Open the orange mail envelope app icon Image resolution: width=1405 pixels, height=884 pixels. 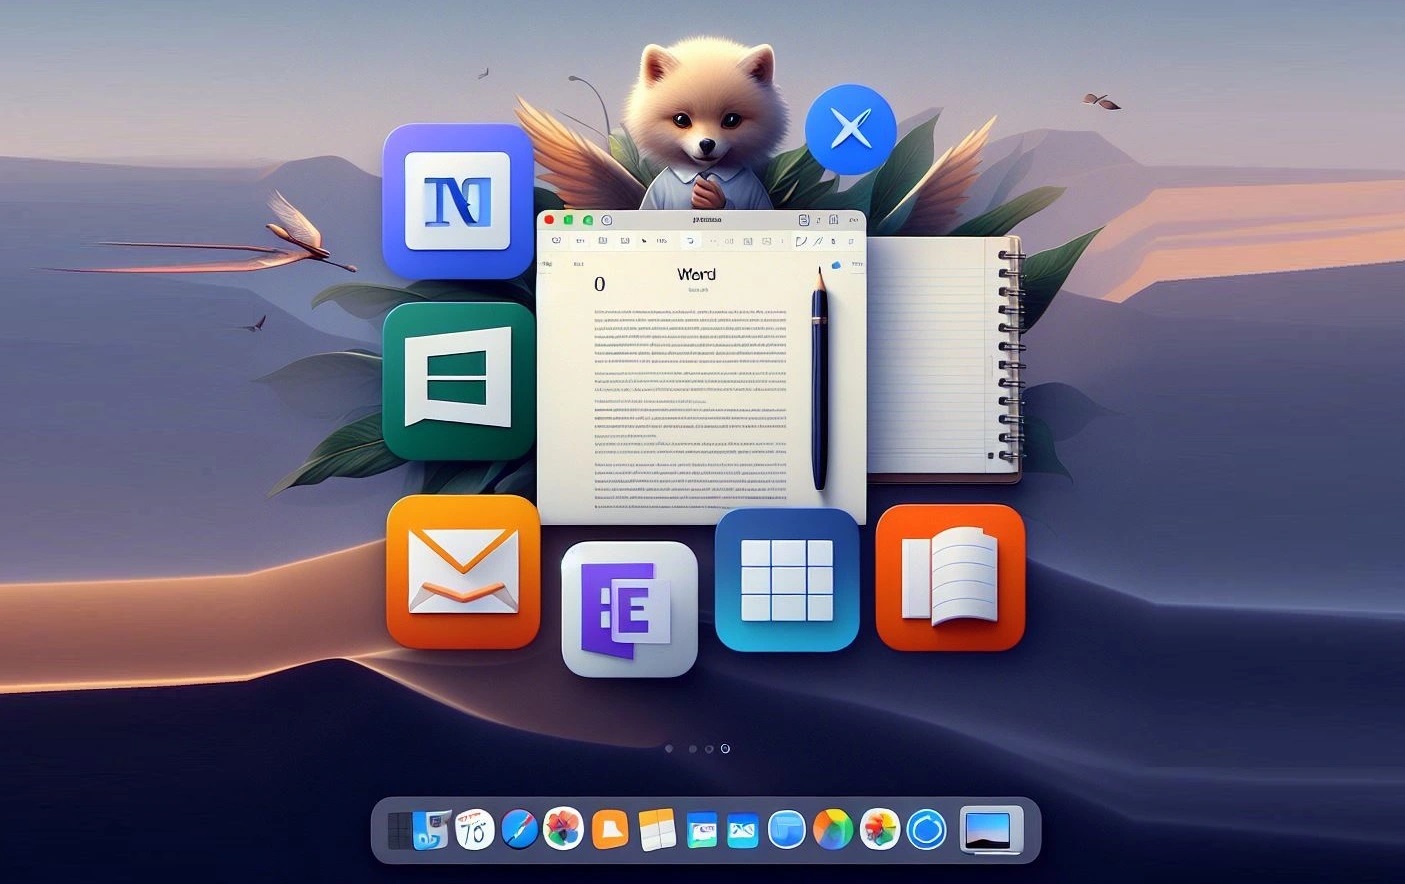coord(463,571)
